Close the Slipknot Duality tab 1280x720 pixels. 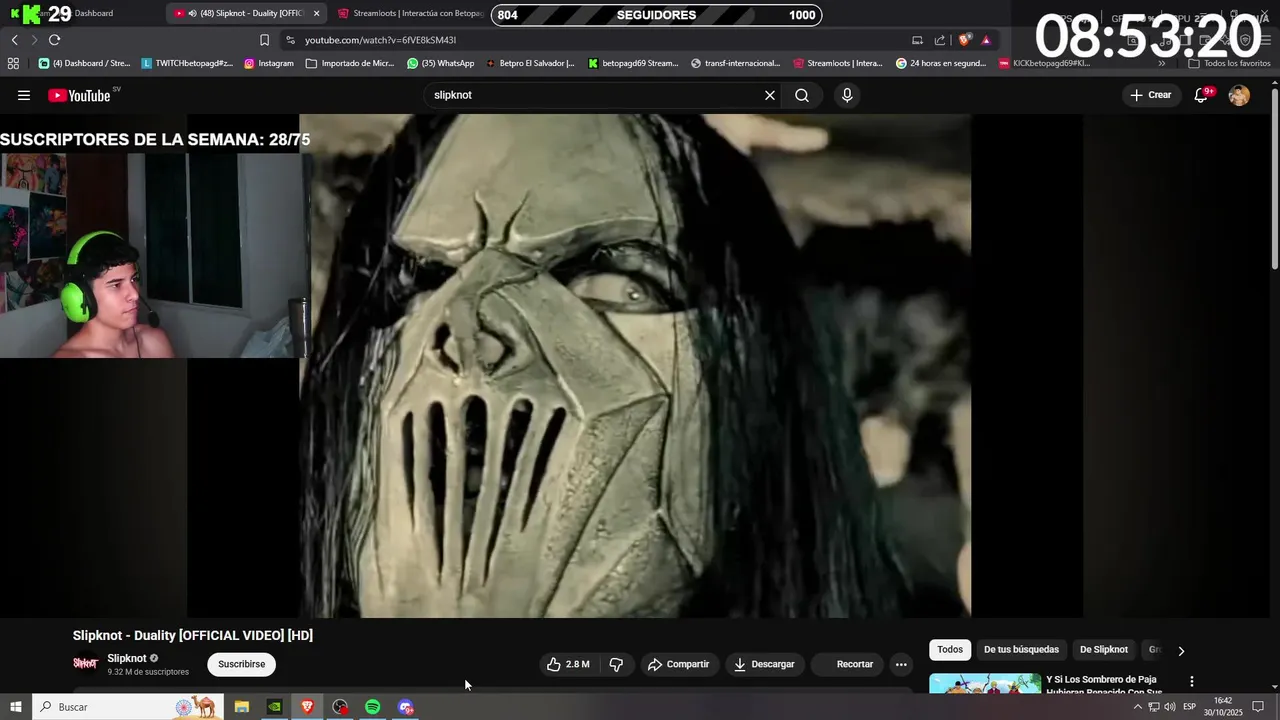(x=316, y=14)
